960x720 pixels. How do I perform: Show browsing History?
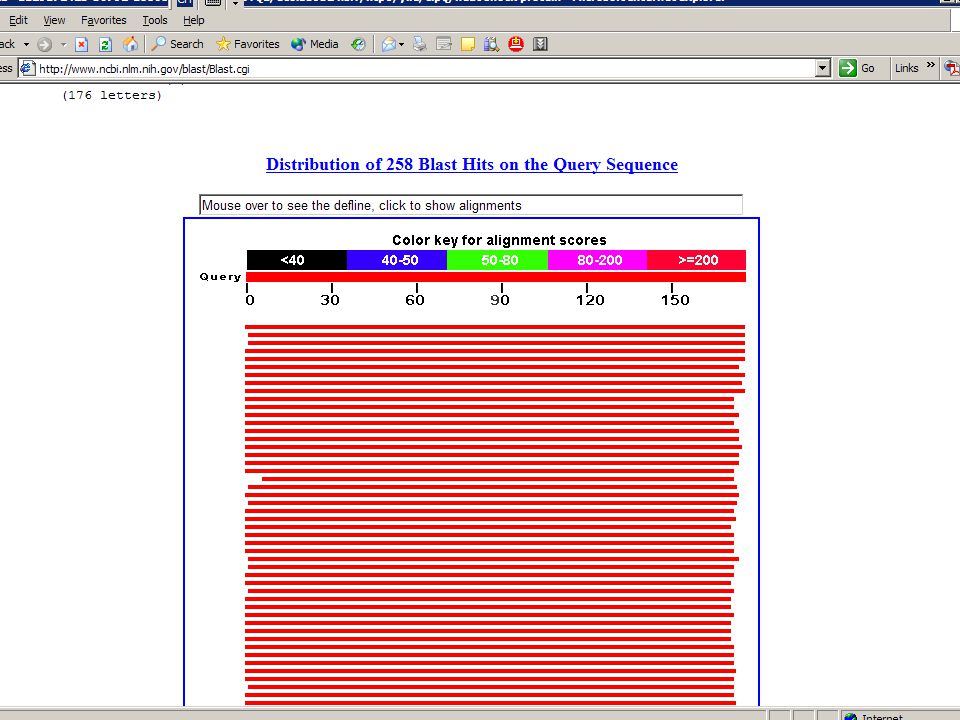(358, 44)
